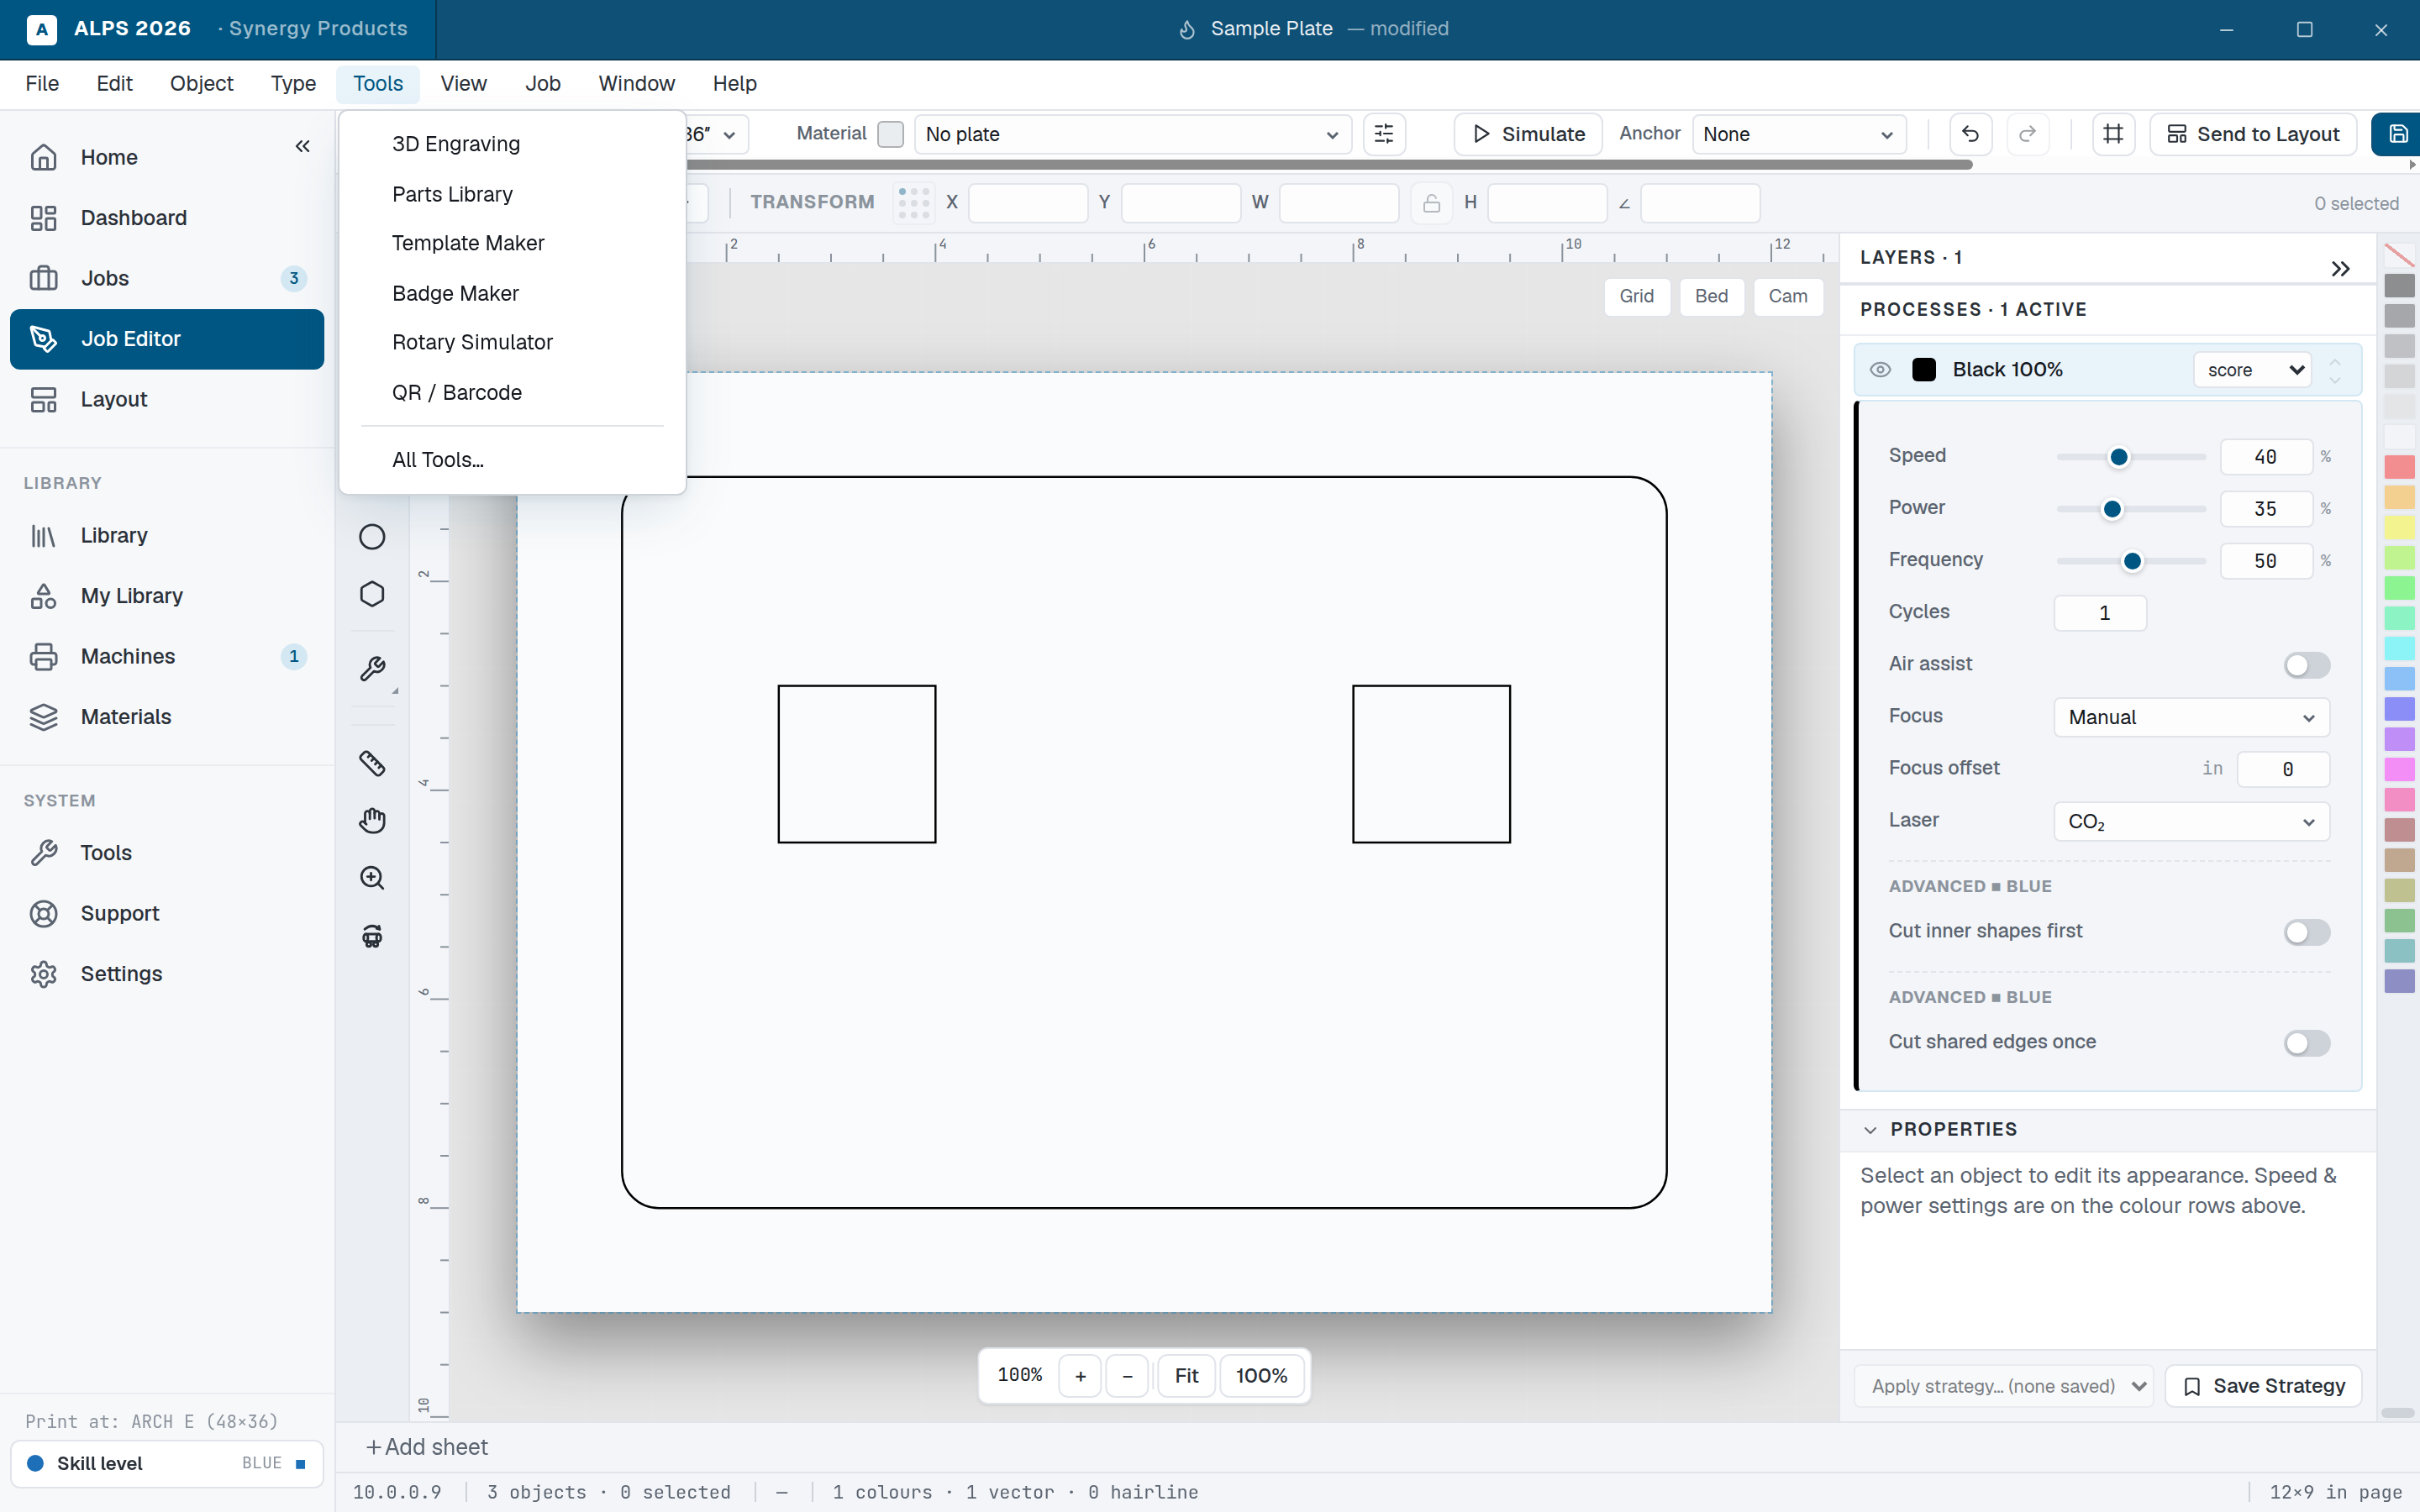Toggle the Bed view

tap(1711, 296)
